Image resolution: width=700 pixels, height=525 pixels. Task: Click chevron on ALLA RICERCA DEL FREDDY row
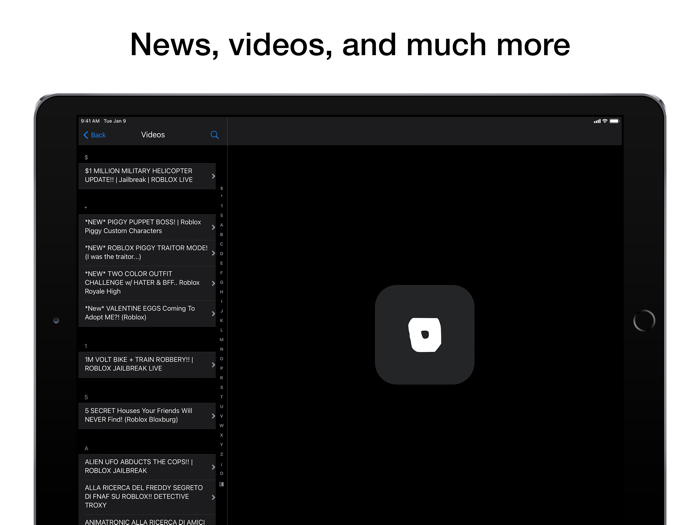pyautogui.click(x=213, y=497)
